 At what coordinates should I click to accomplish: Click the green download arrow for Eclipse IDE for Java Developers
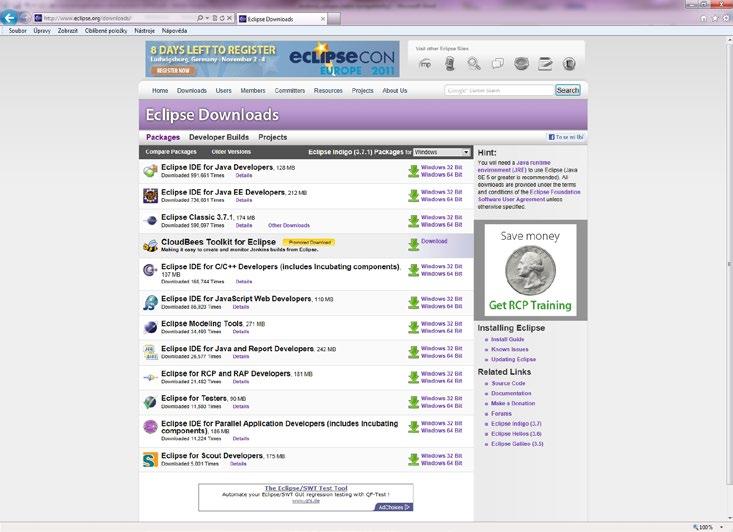tap(413, 171)
